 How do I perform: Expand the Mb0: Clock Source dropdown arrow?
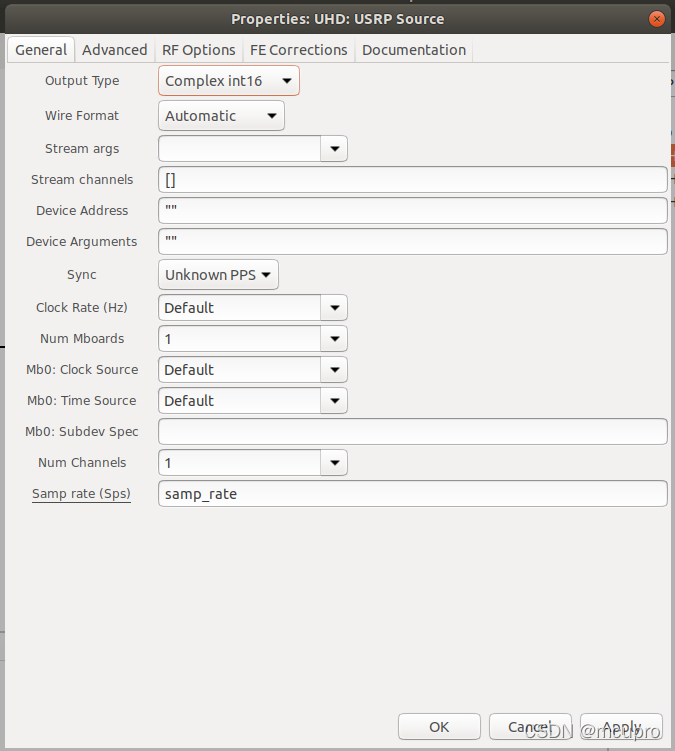coord(334,370)
